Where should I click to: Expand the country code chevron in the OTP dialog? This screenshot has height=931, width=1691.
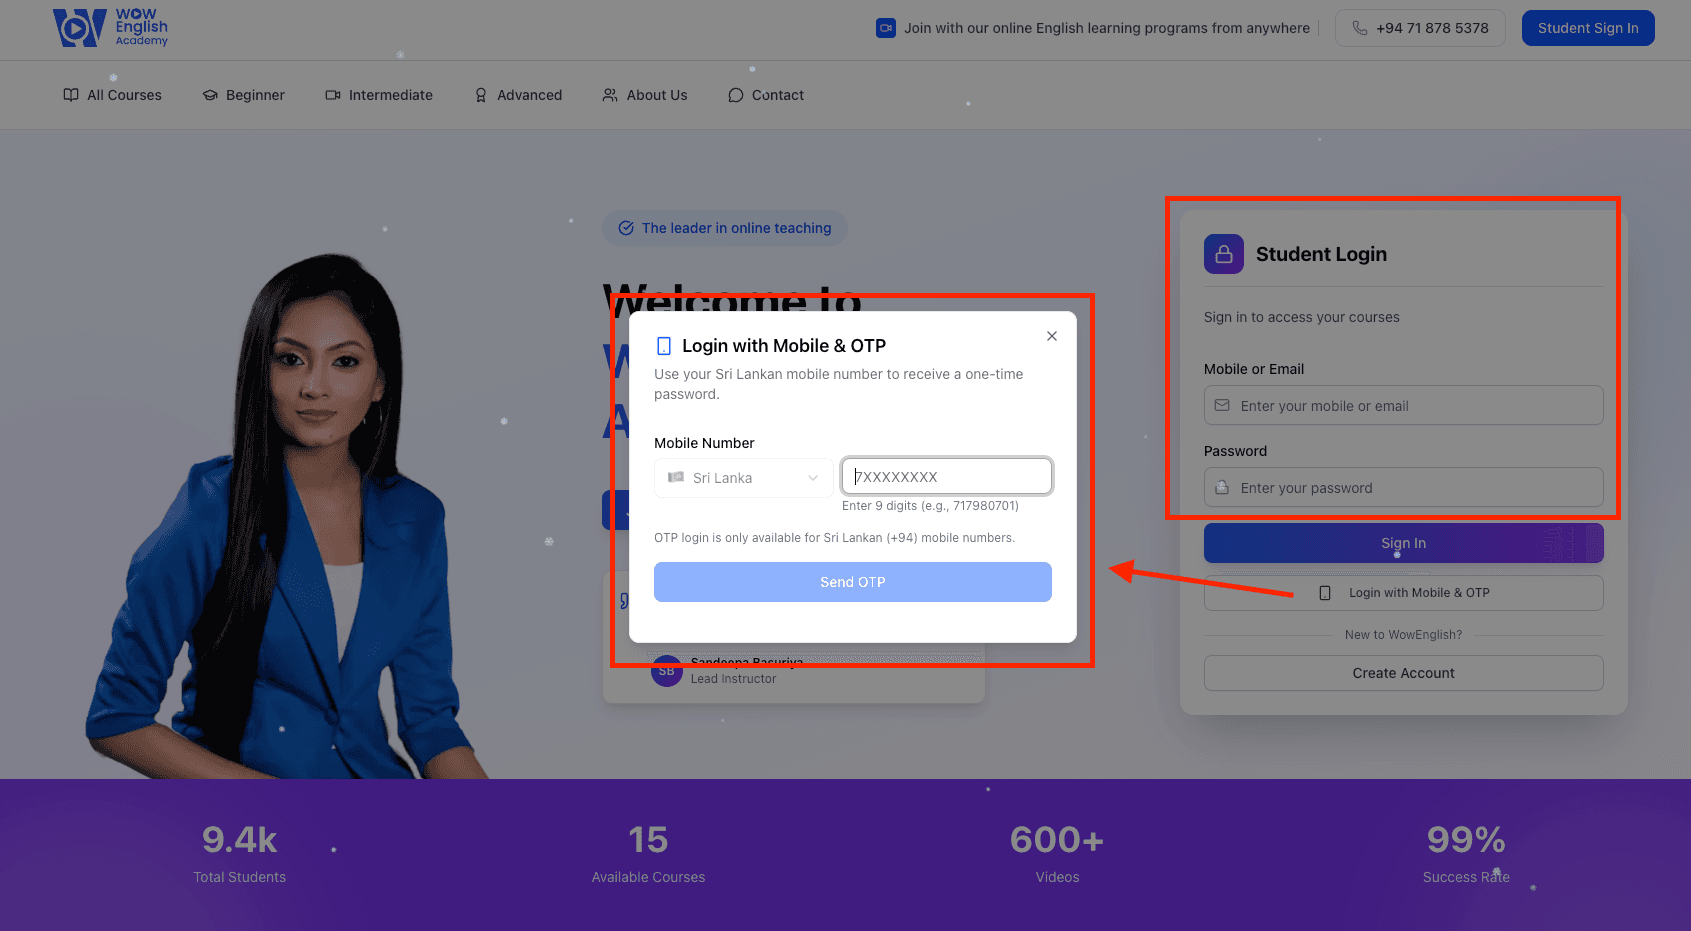click(812, 477)
